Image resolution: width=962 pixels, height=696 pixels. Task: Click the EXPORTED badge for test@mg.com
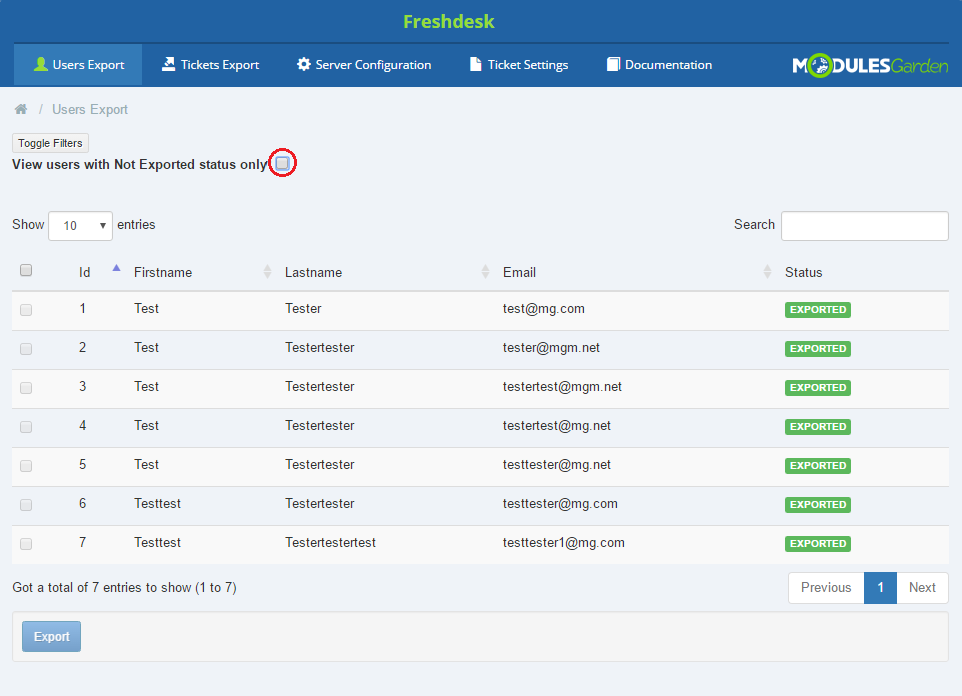click(x=818, y=309)
